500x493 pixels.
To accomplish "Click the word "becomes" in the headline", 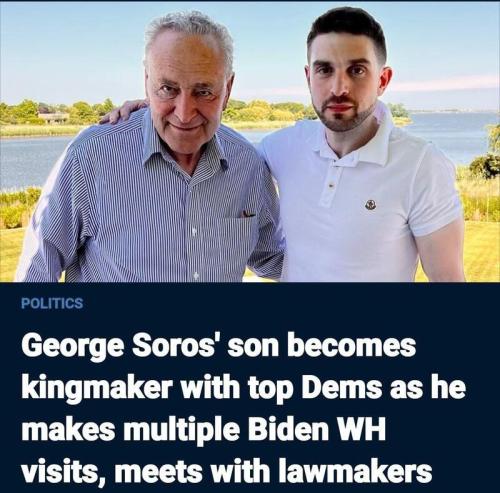I will (x=352, y=347).
